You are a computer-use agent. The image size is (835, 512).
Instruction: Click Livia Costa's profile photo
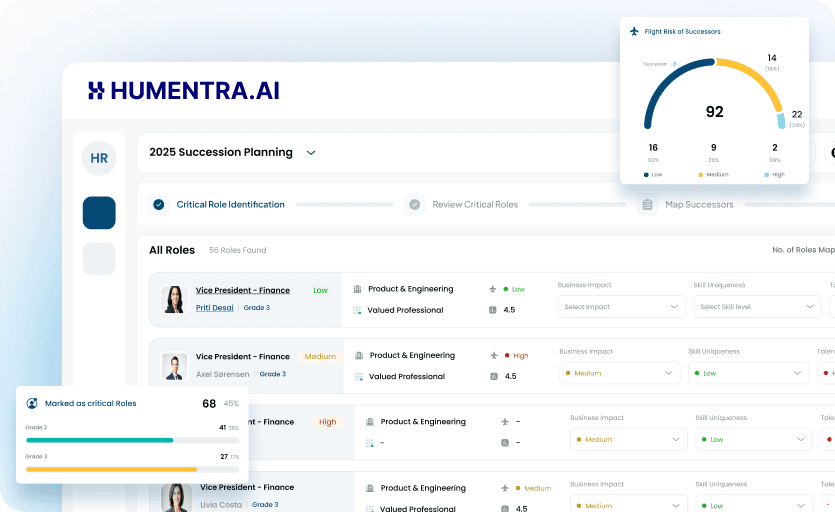[177, 498]
